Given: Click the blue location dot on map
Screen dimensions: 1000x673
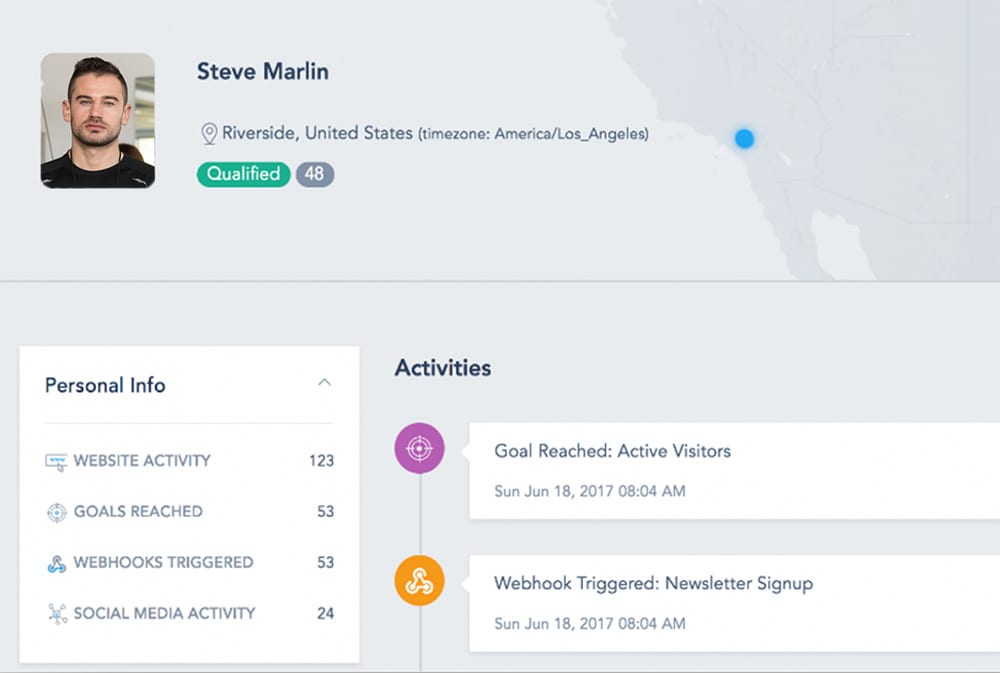Looking at the screenshot, I should [744, 138].
